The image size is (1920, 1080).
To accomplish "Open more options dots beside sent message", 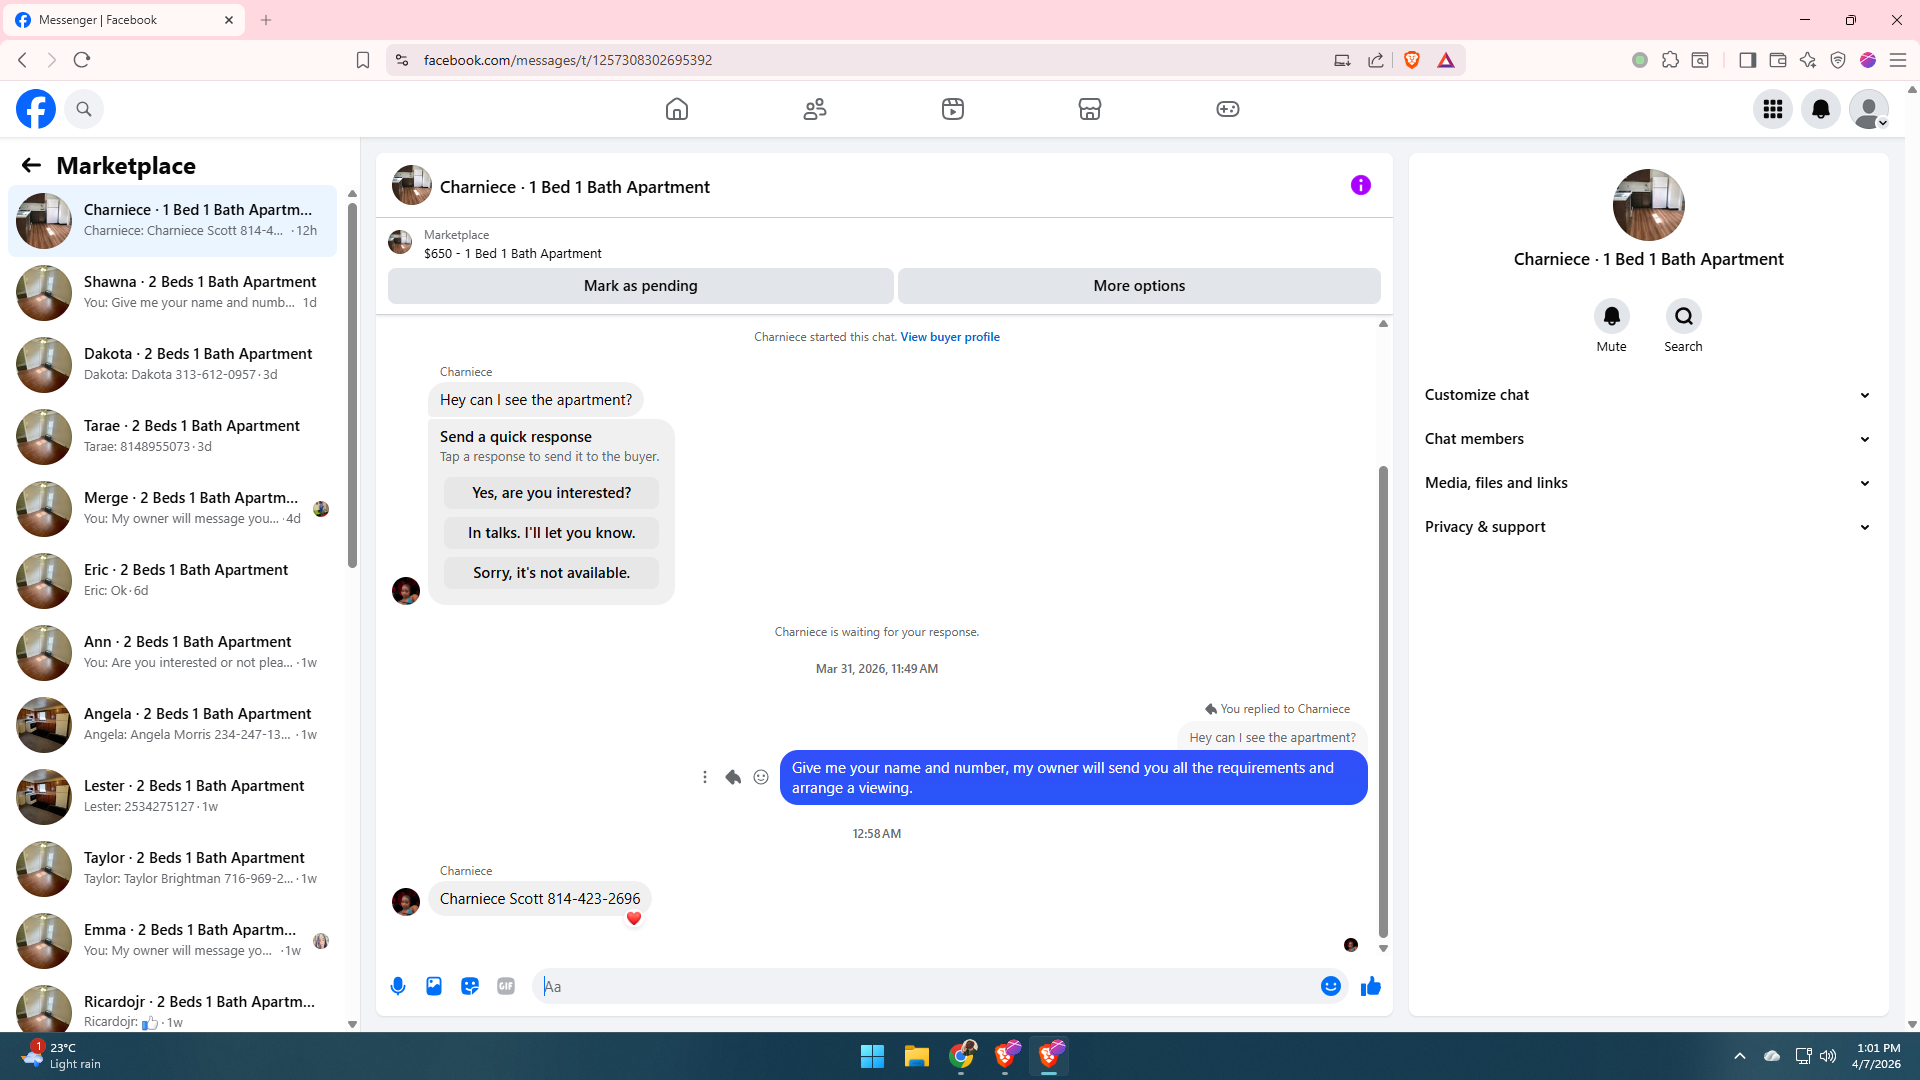I will click(x=705, y=777).
